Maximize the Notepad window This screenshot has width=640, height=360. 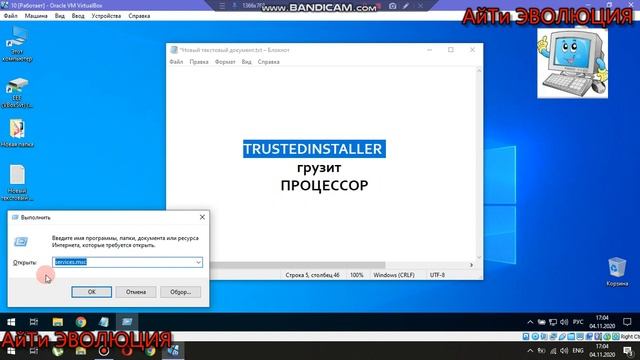451,50
